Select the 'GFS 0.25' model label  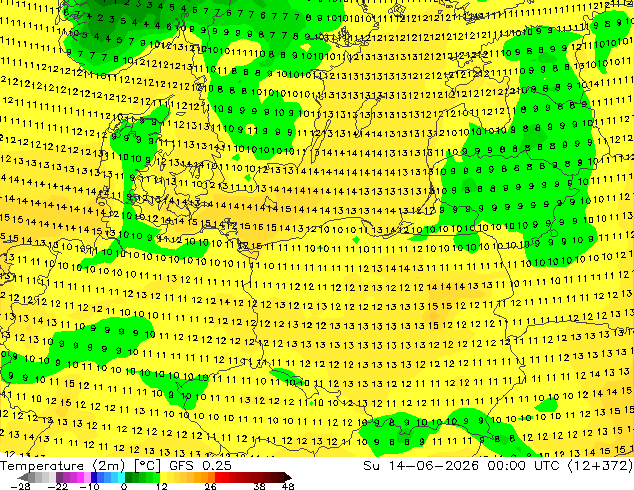pos(200,466)
